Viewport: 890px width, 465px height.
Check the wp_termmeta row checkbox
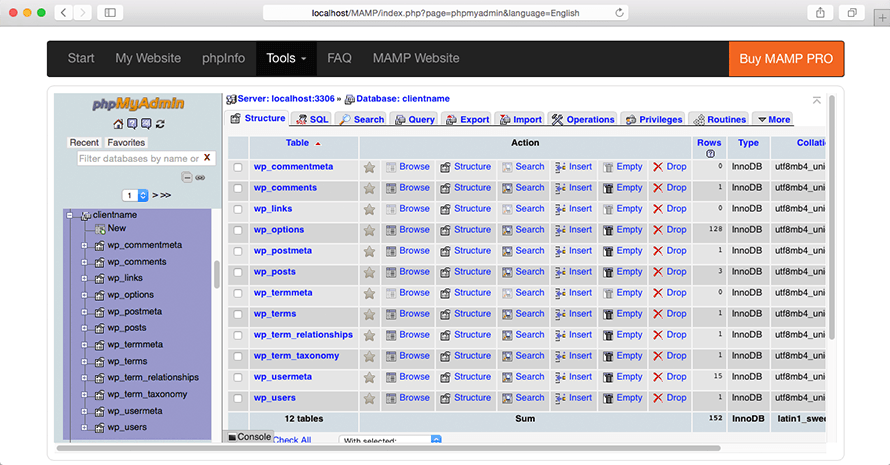point(238,294)
